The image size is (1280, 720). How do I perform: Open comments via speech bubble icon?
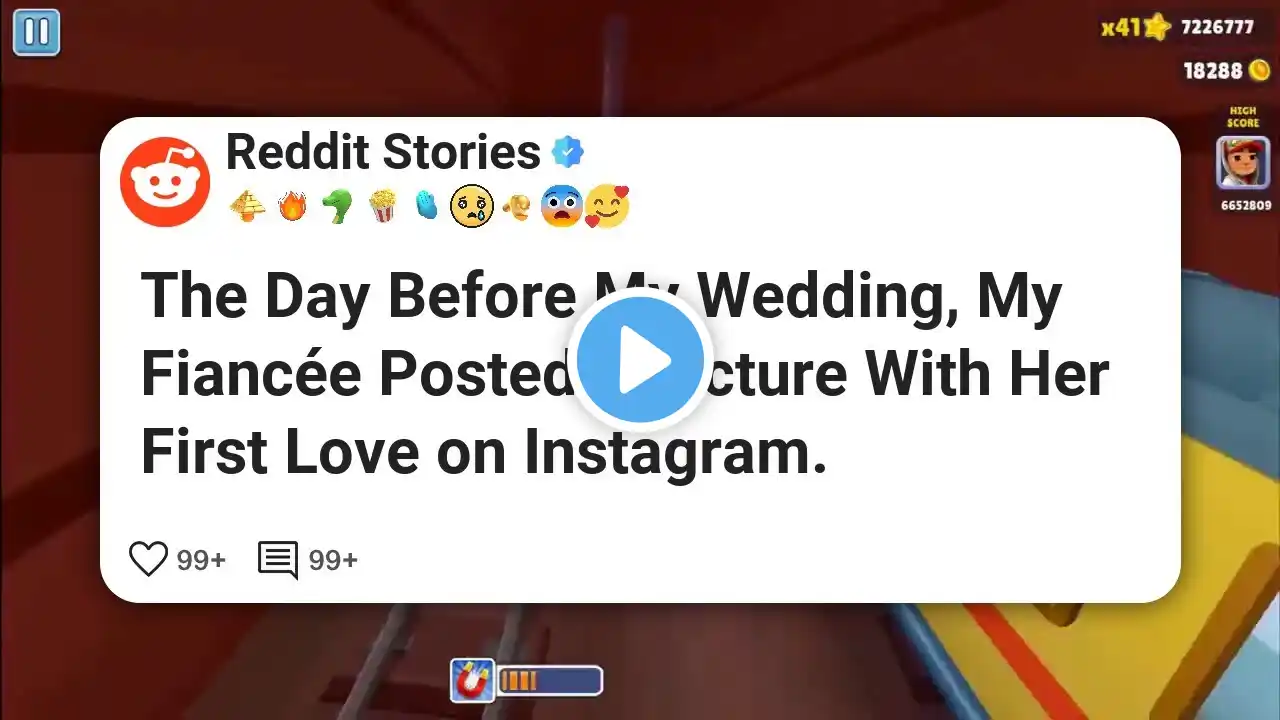pyautogui.click(x=278, y=560)
